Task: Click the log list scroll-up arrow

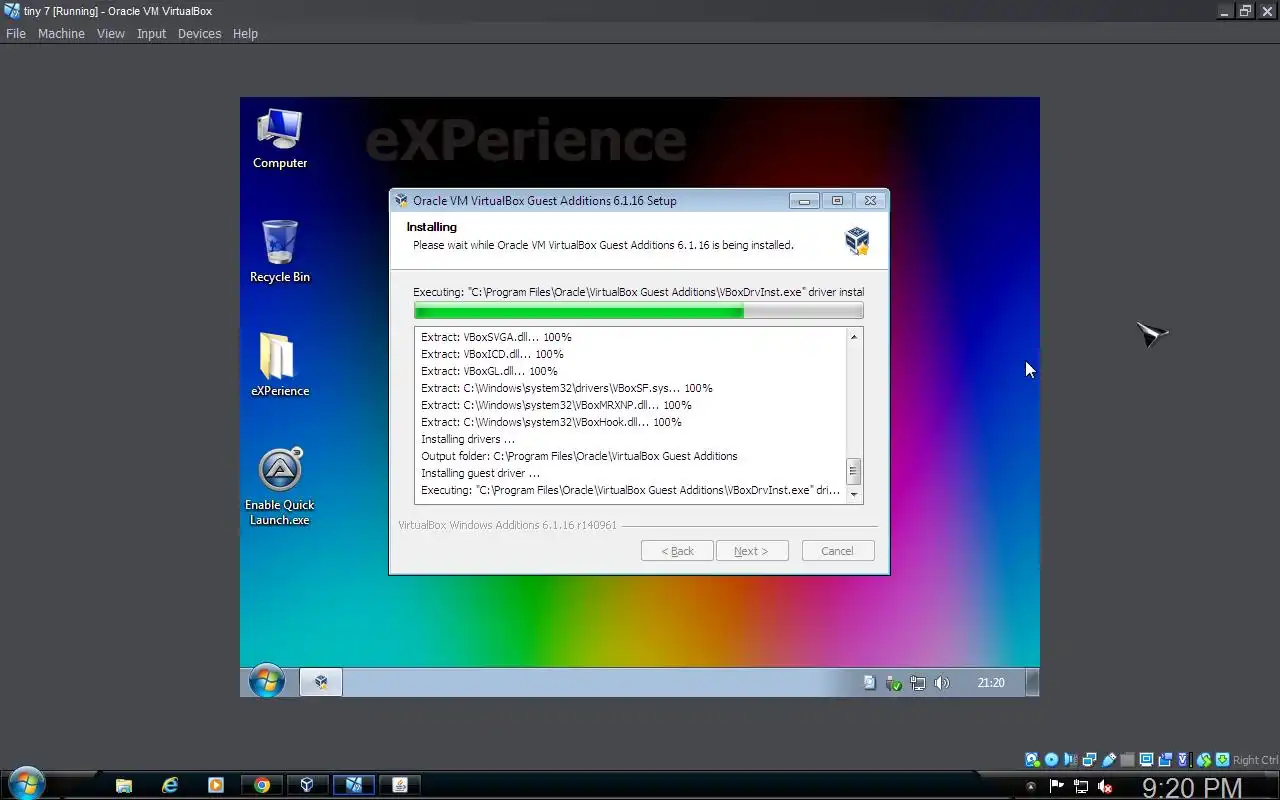Action: [854, 337]
